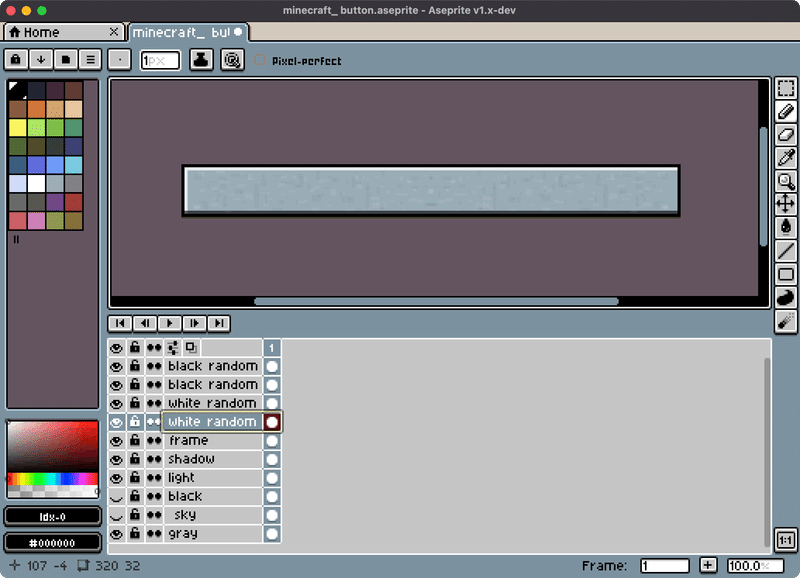Select the Rectangle shape tool
This screenshot has width=800, height=578.
coord(785,274)
